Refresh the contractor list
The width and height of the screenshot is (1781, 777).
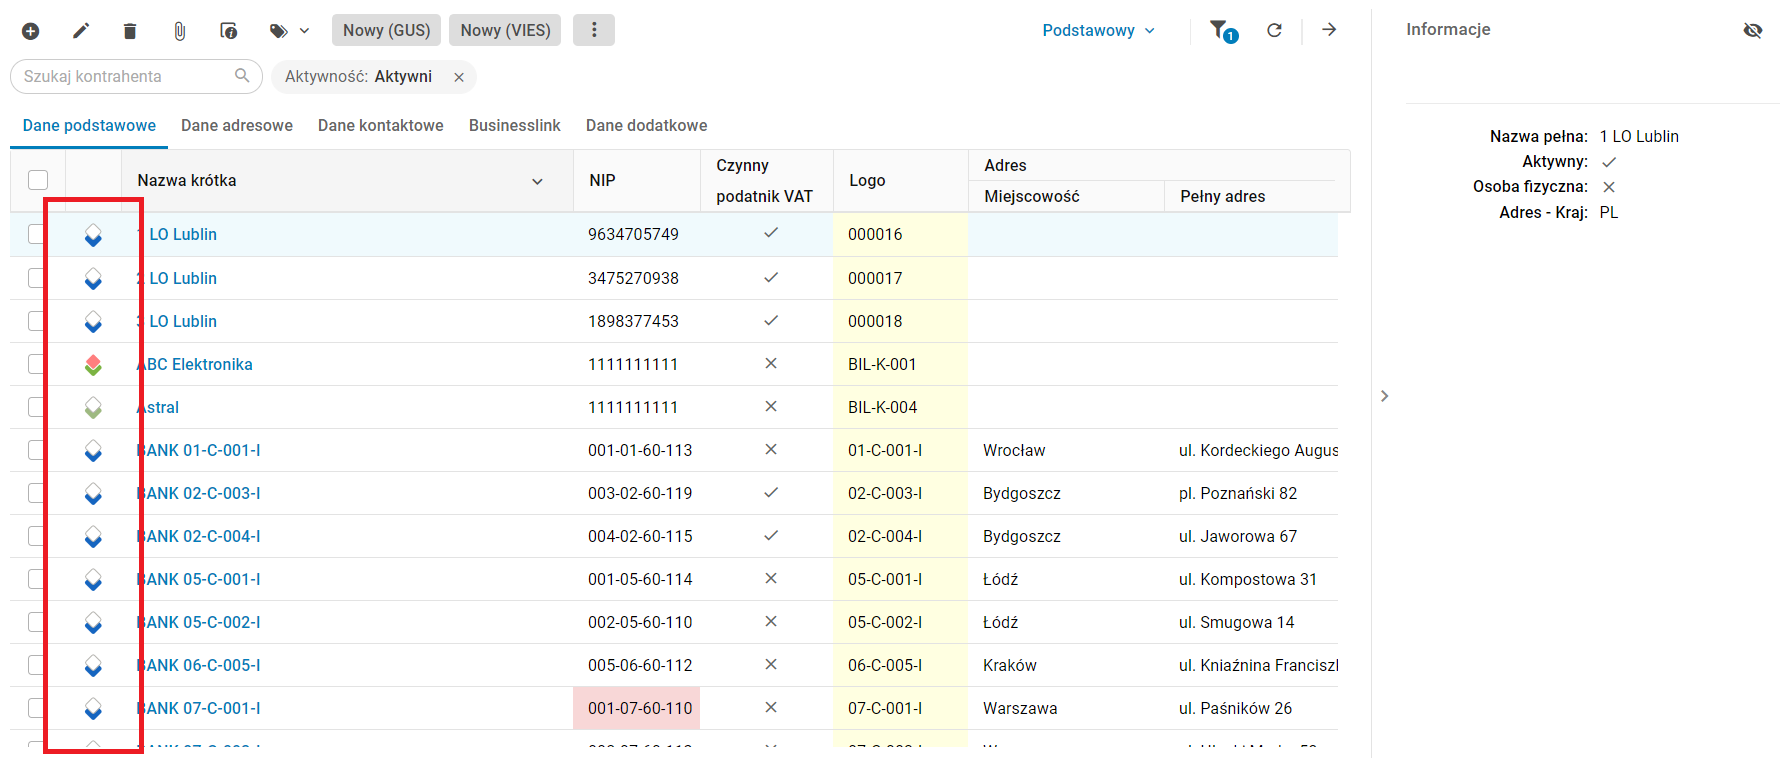pos(1274,31)
